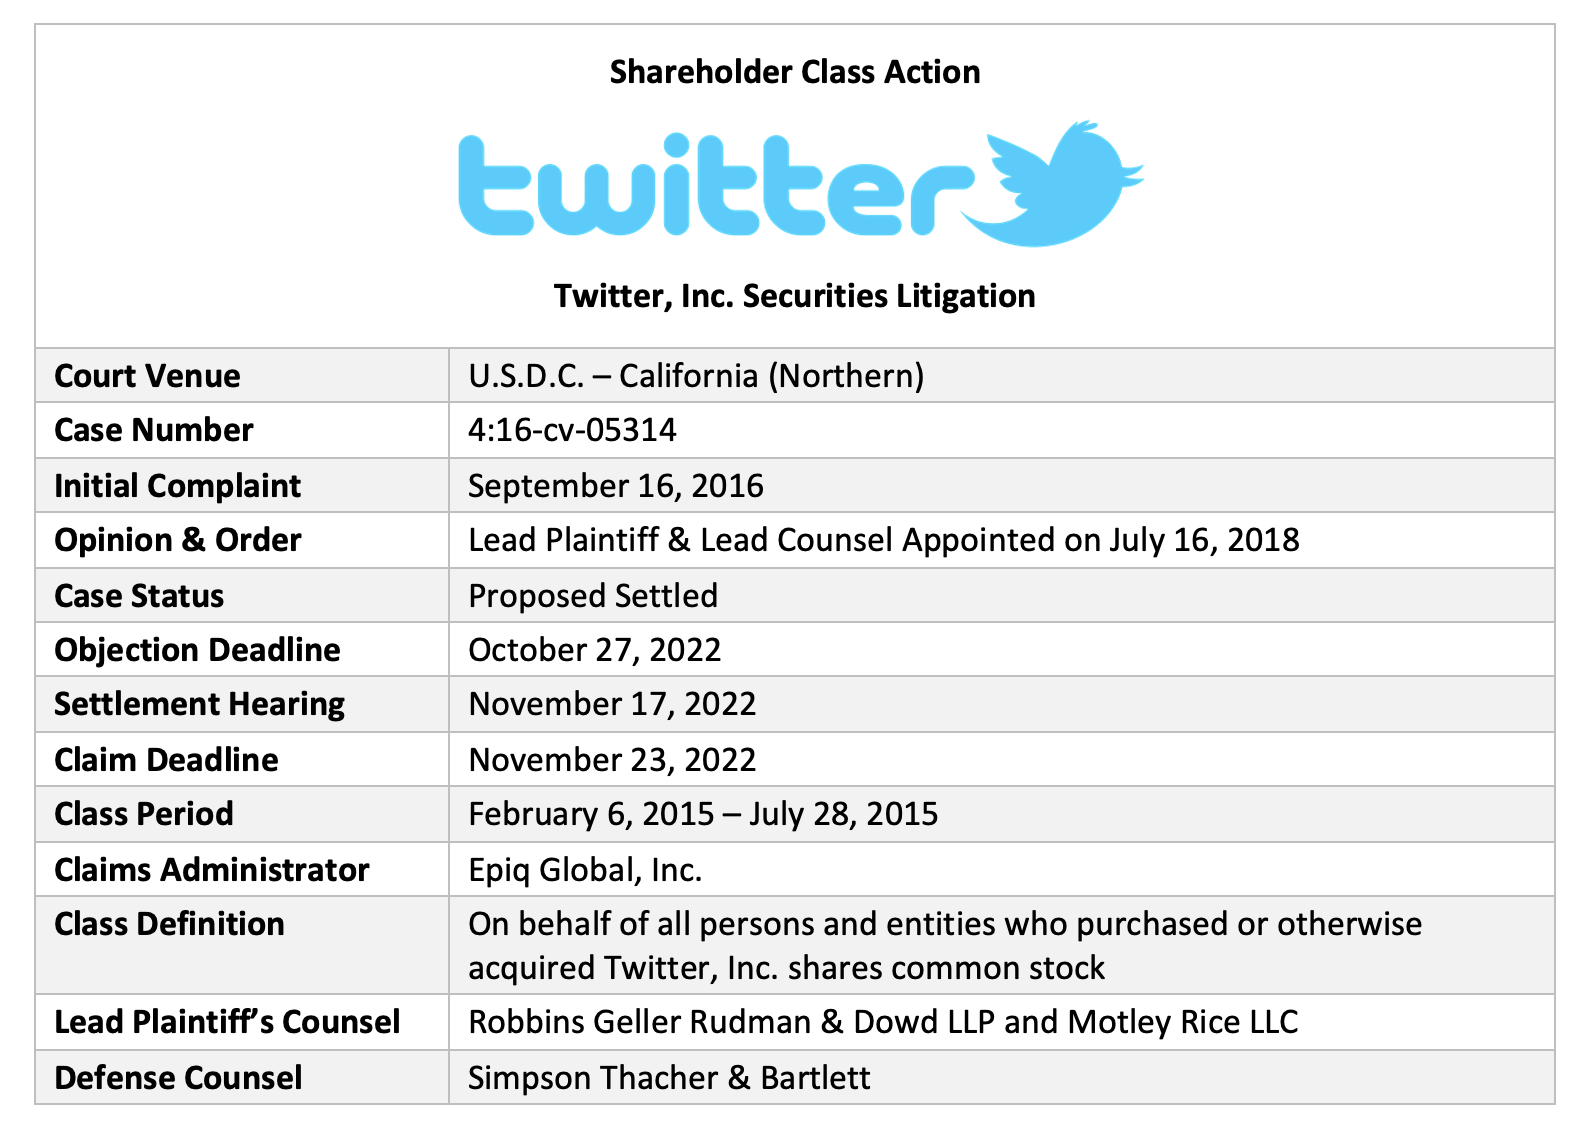This screenshot has width=1584, height=1142.
Task: Select the November 17, 2022 hearing date
Action: click(612, 704)
